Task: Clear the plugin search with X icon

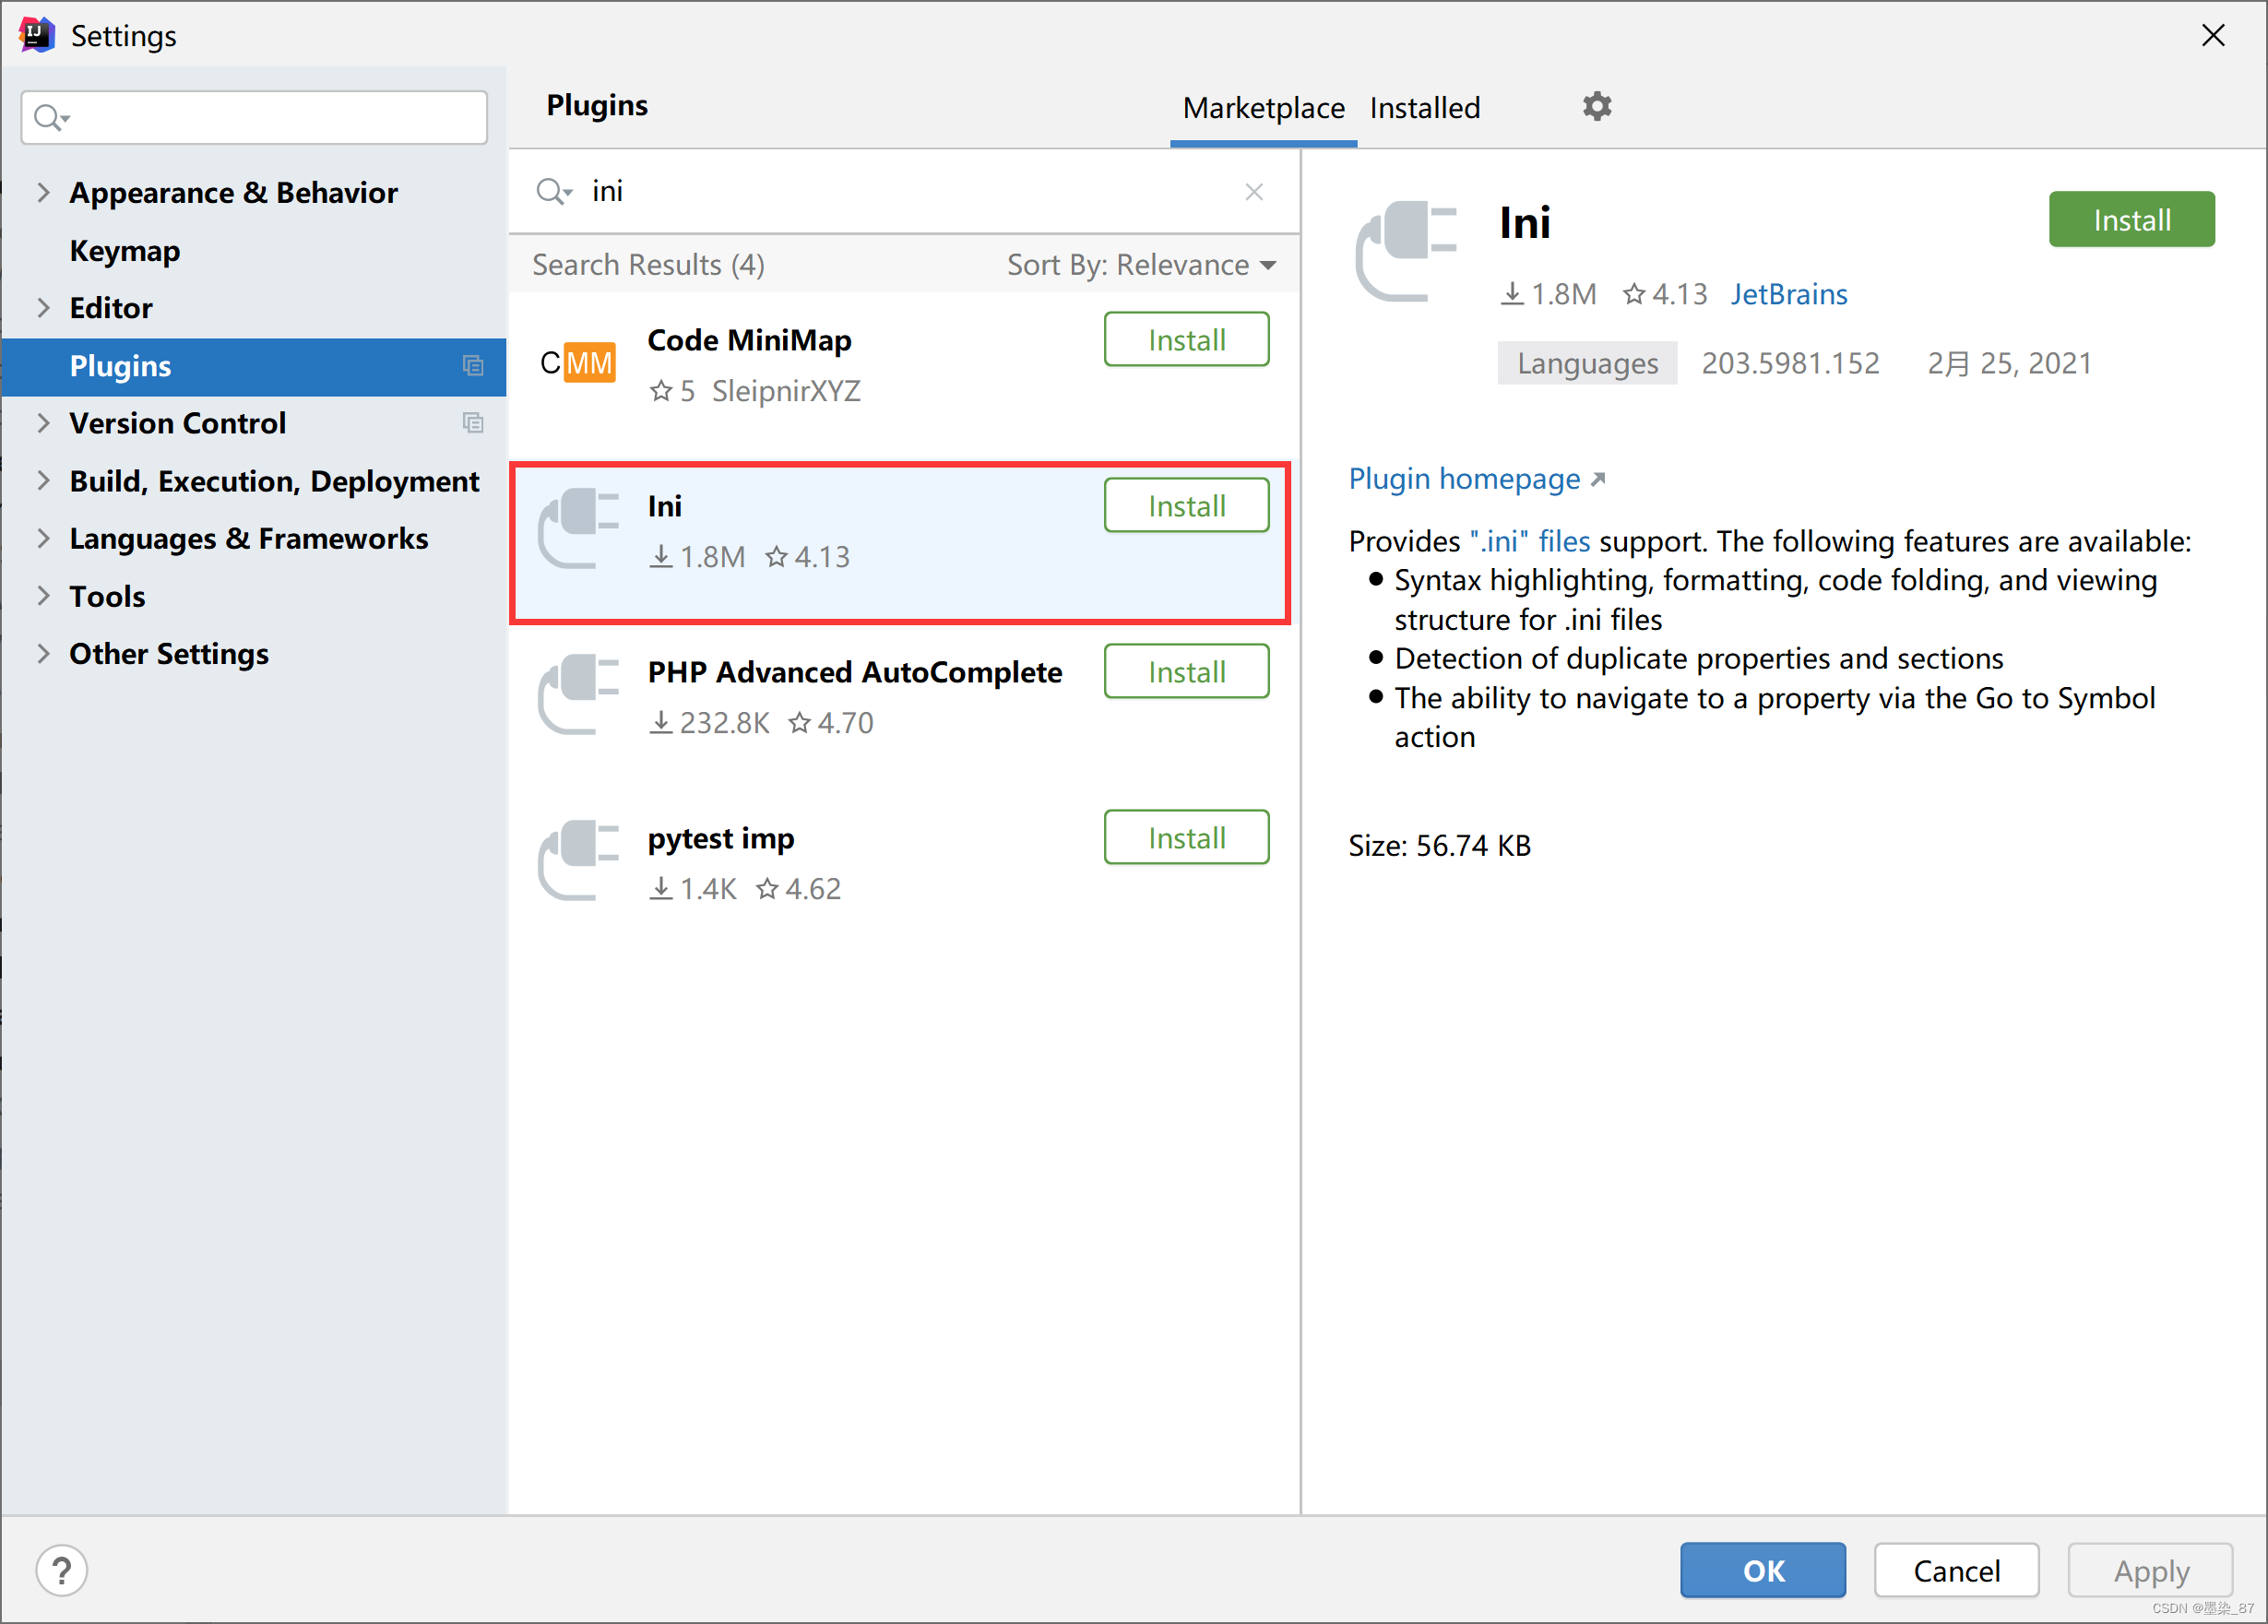Action: point(1254,192)
